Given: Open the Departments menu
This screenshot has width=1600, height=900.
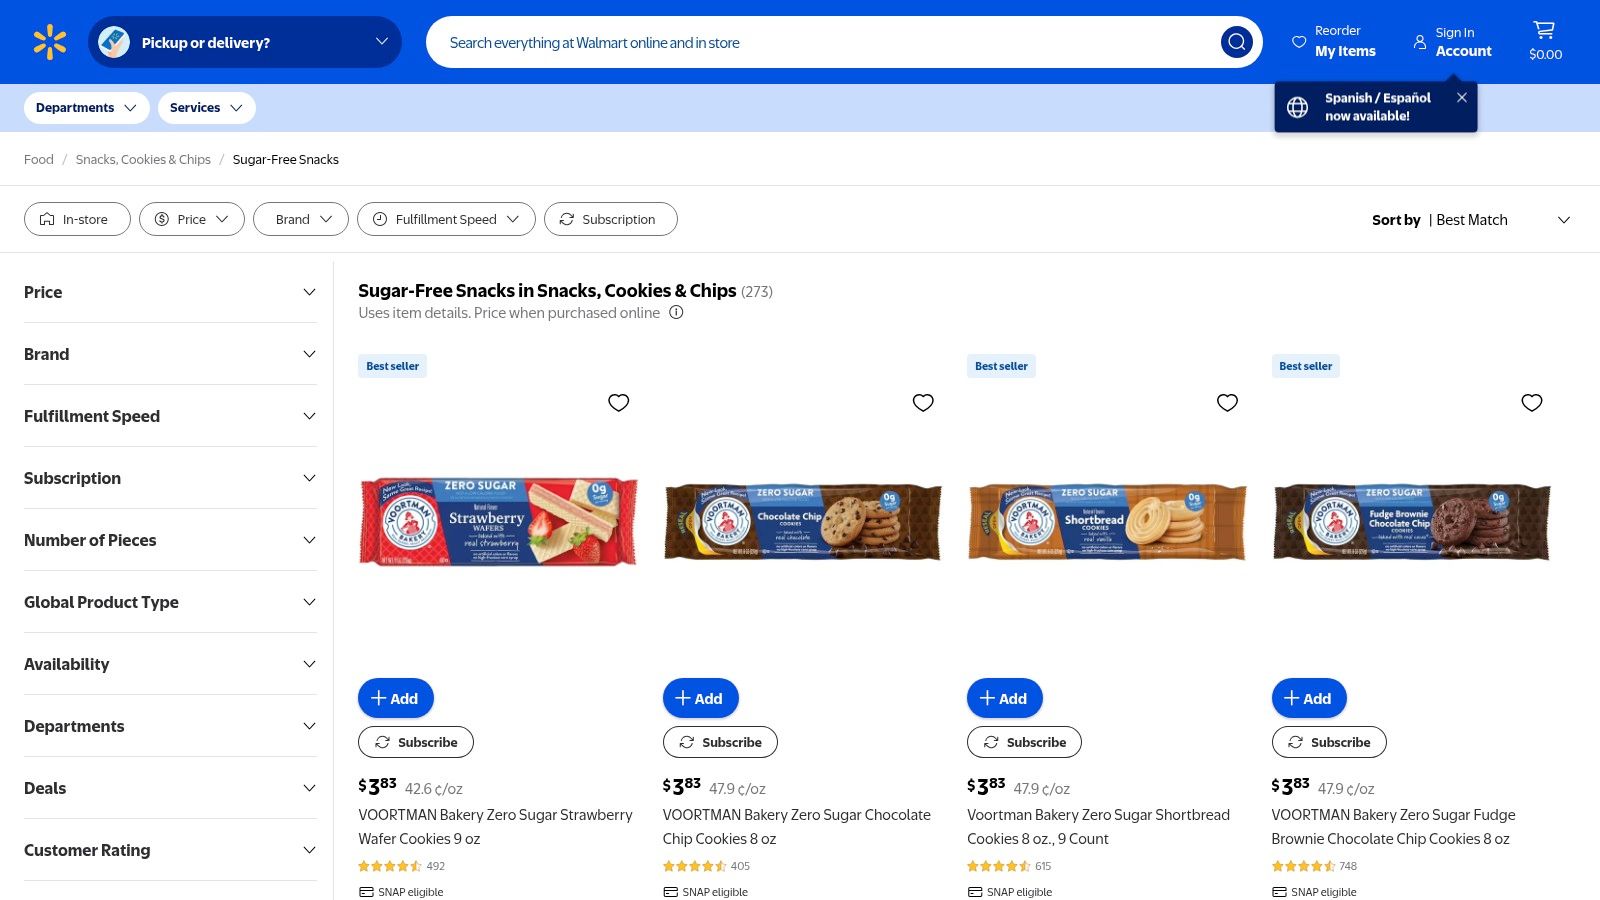Looking at the screenshot, I should [86, 108].
